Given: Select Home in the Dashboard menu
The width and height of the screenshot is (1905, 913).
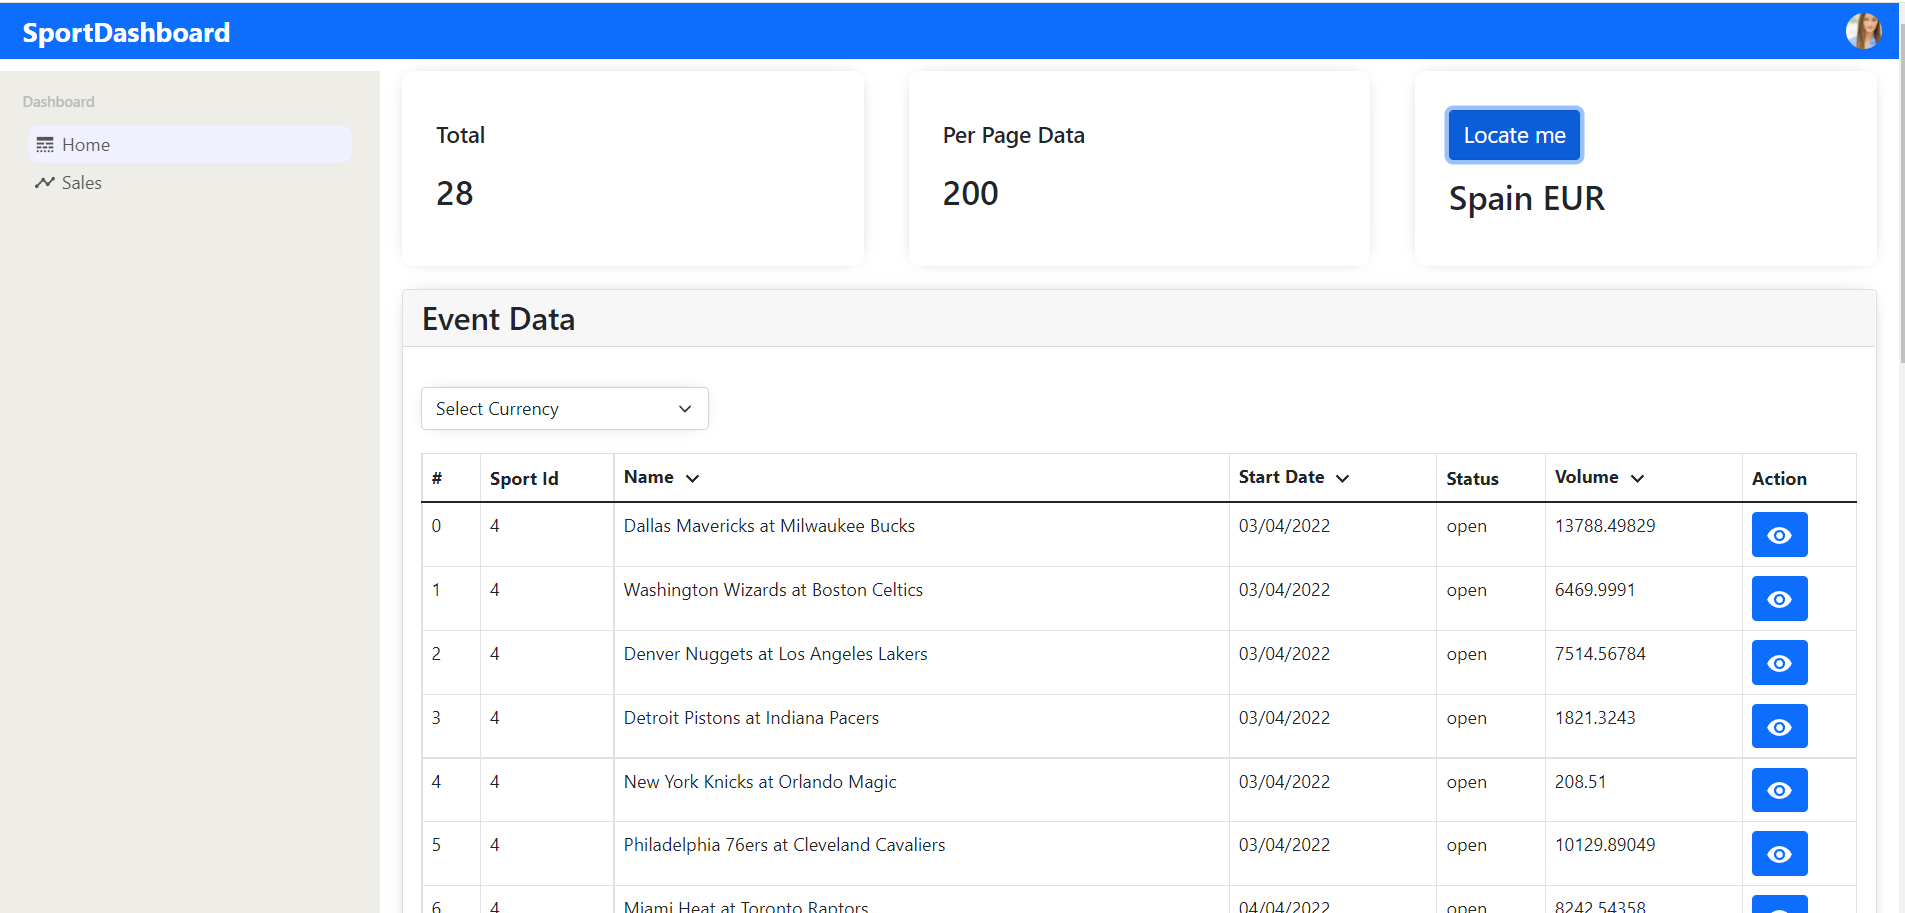Looking at the screenshot, I should pos(83,144).
